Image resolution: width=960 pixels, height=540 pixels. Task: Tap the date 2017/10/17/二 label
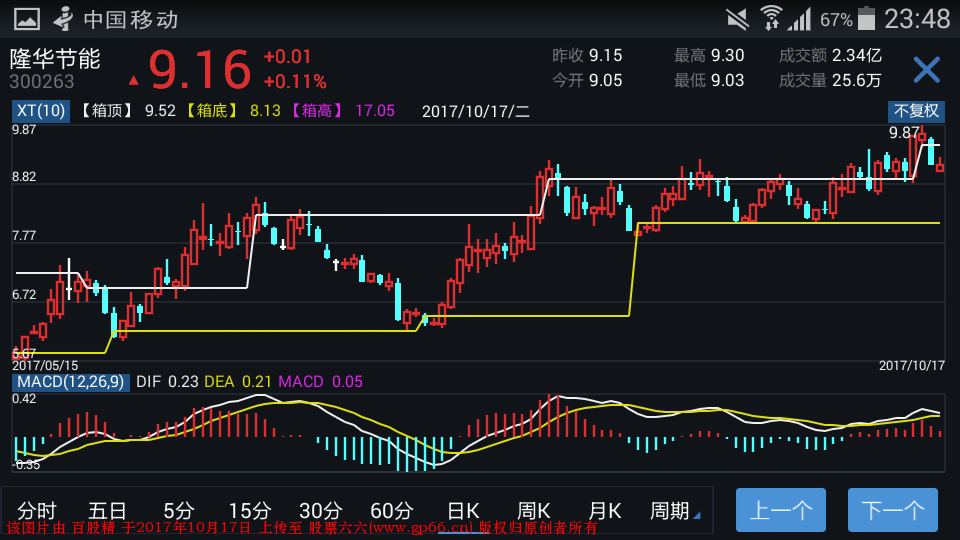pyautogui.click(x=476, y=111)
